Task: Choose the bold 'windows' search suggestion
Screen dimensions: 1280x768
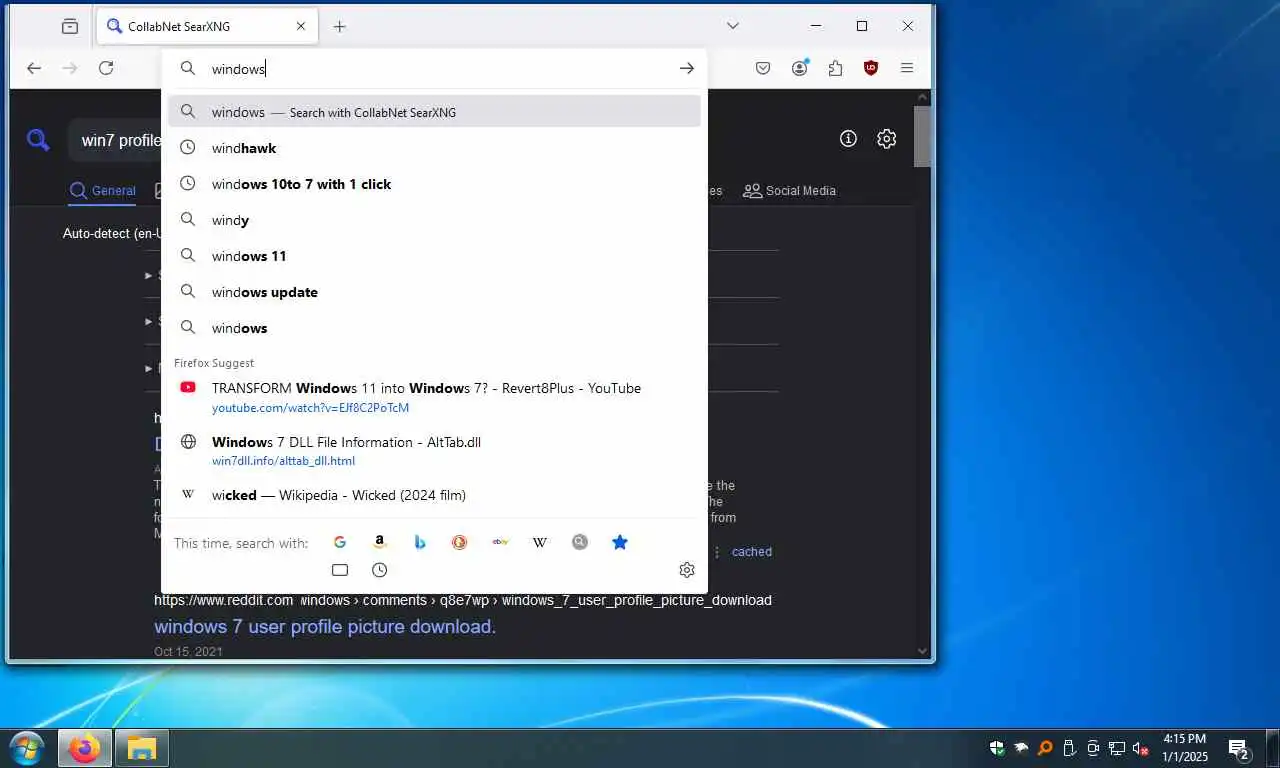Action: pos(434,328)
